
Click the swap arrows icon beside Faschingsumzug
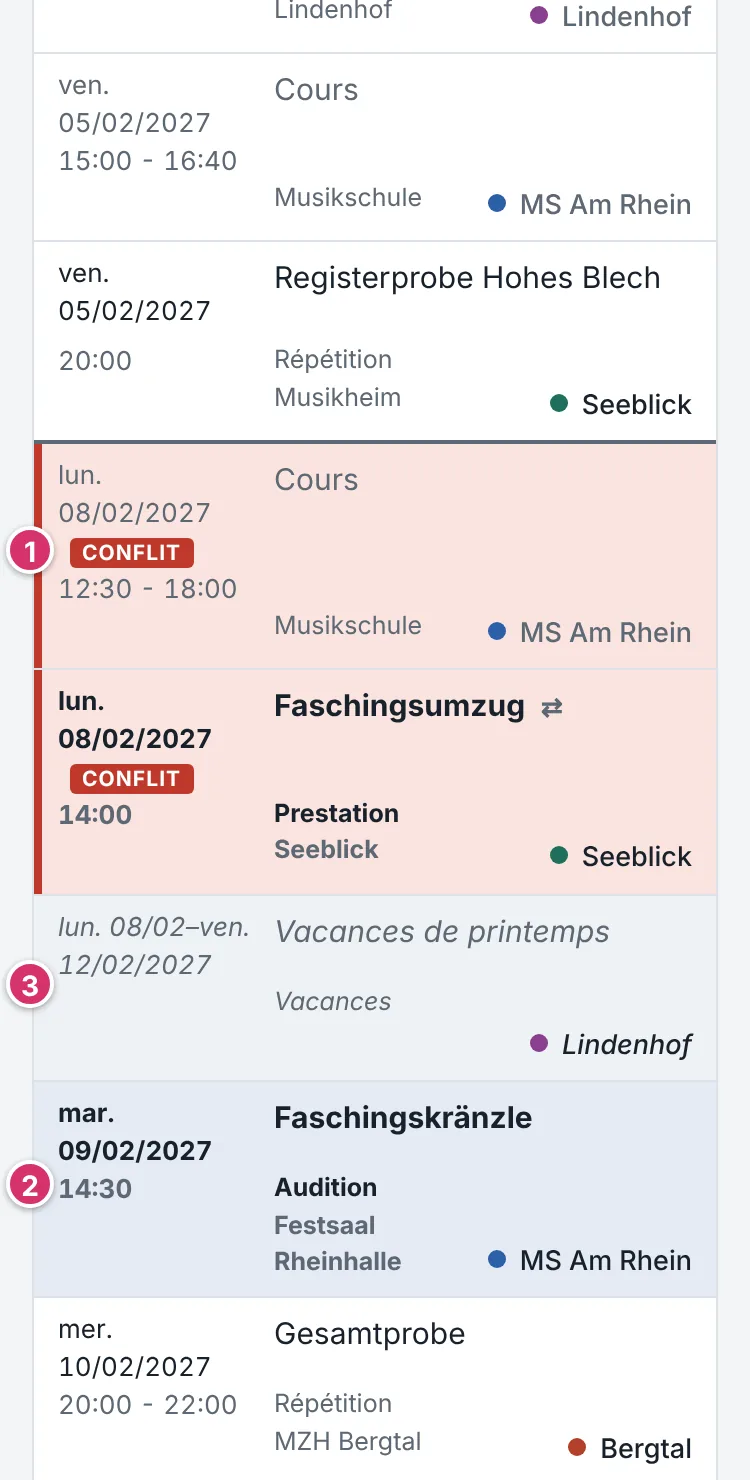552,708
